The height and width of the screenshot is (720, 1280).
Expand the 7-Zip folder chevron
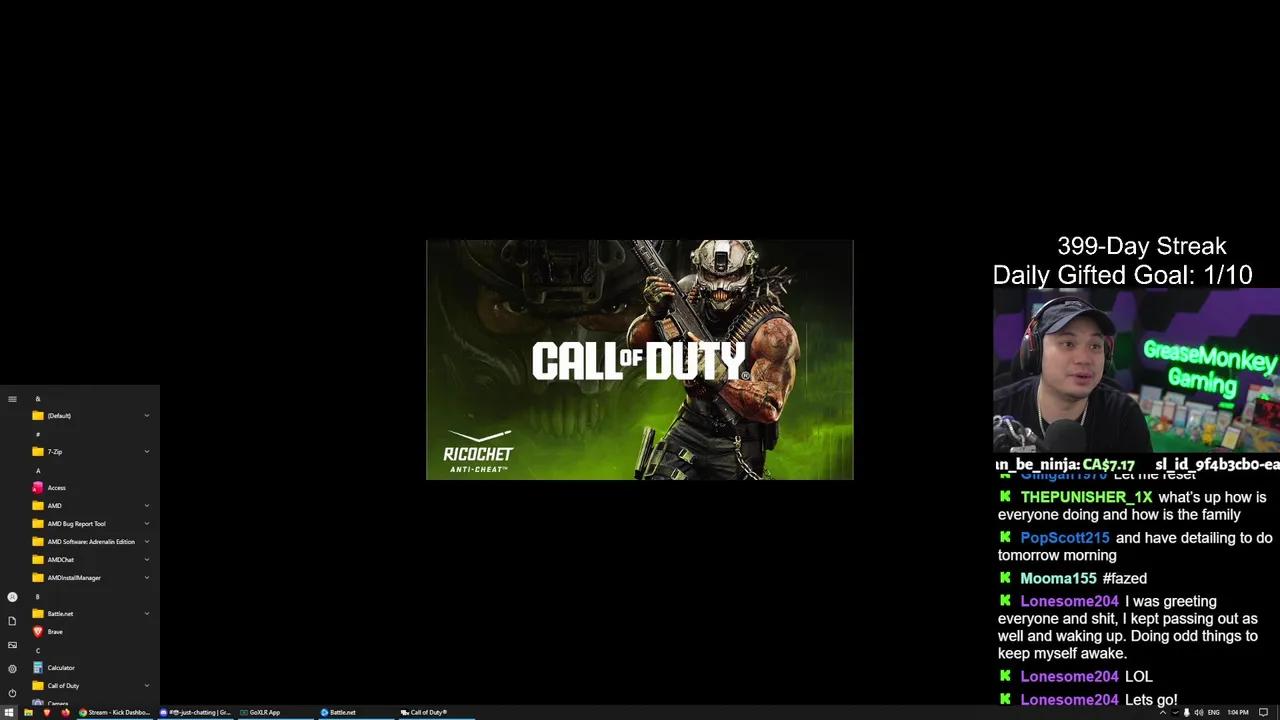146,452
